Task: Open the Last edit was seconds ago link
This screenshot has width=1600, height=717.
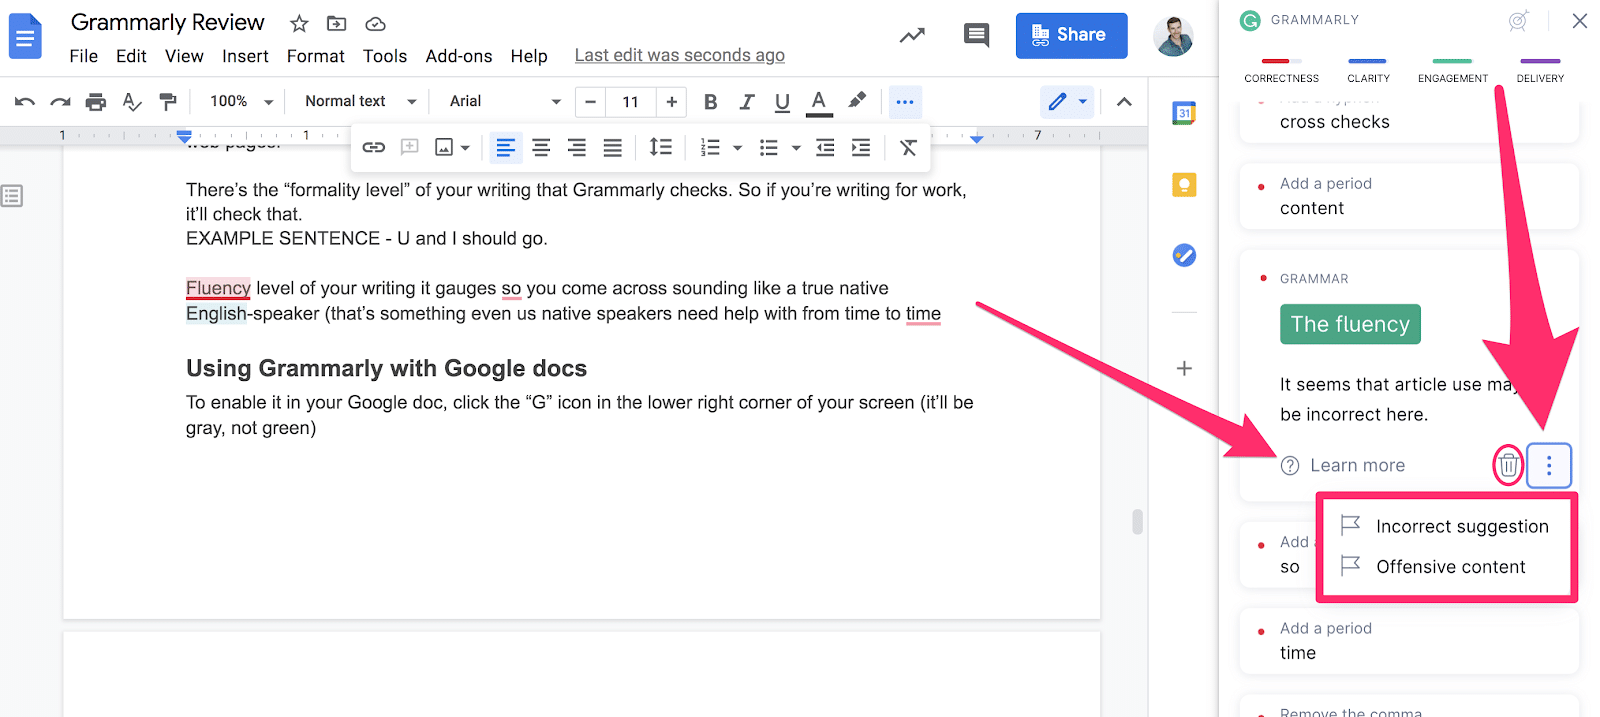Action: coord(680,56)
